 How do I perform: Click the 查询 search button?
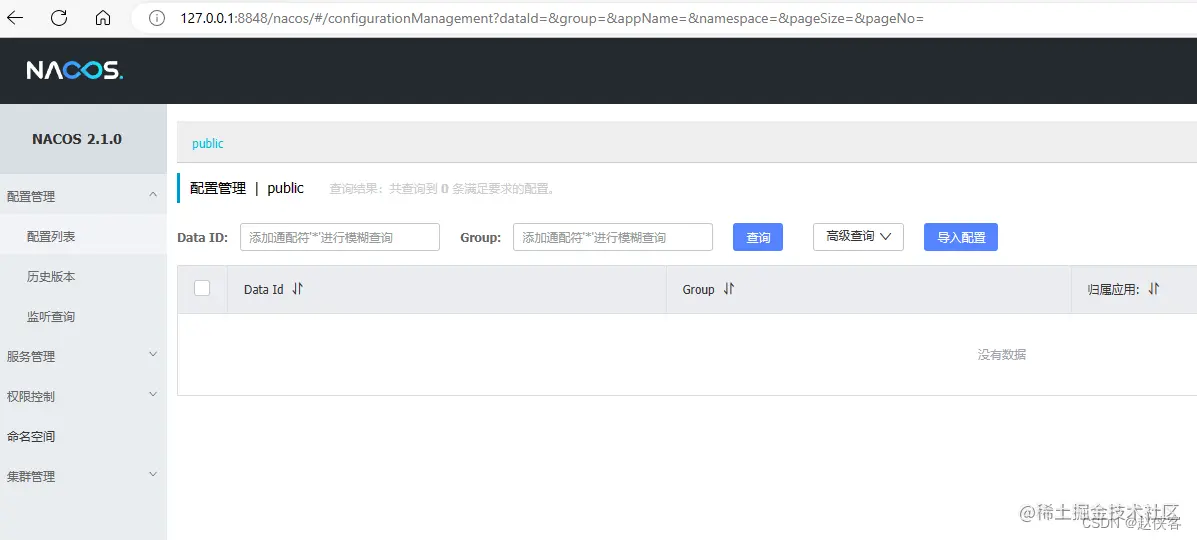(758, 237)
